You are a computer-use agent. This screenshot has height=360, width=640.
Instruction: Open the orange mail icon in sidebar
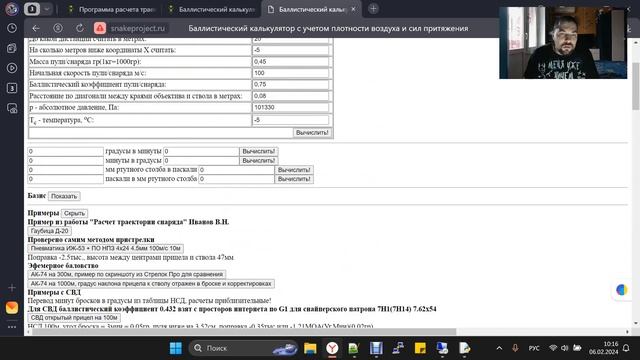[x=12, y=307]
